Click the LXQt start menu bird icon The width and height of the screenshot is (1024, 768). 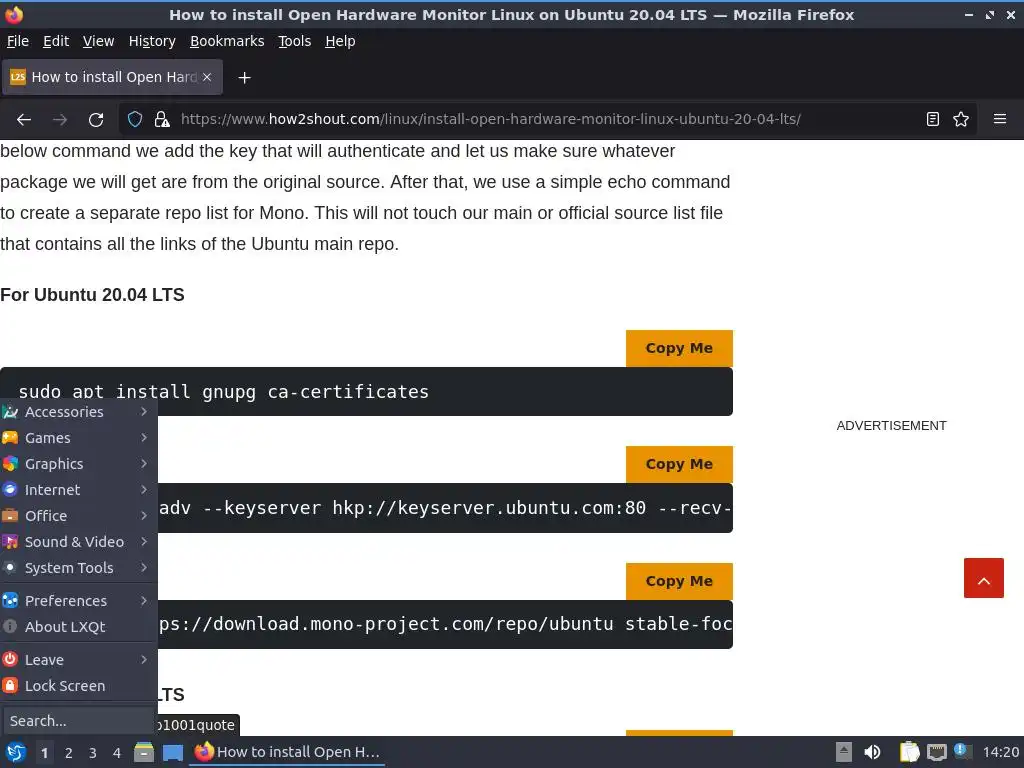[x=16, y=752]
